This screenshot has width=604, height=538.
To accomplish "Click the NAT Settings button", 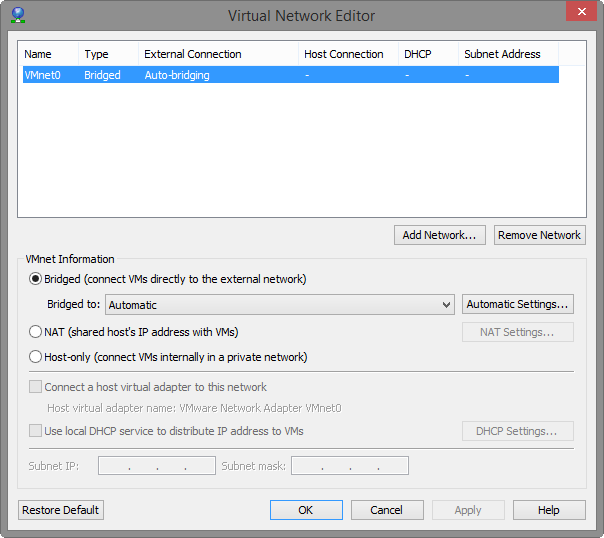I will [518, 332].
